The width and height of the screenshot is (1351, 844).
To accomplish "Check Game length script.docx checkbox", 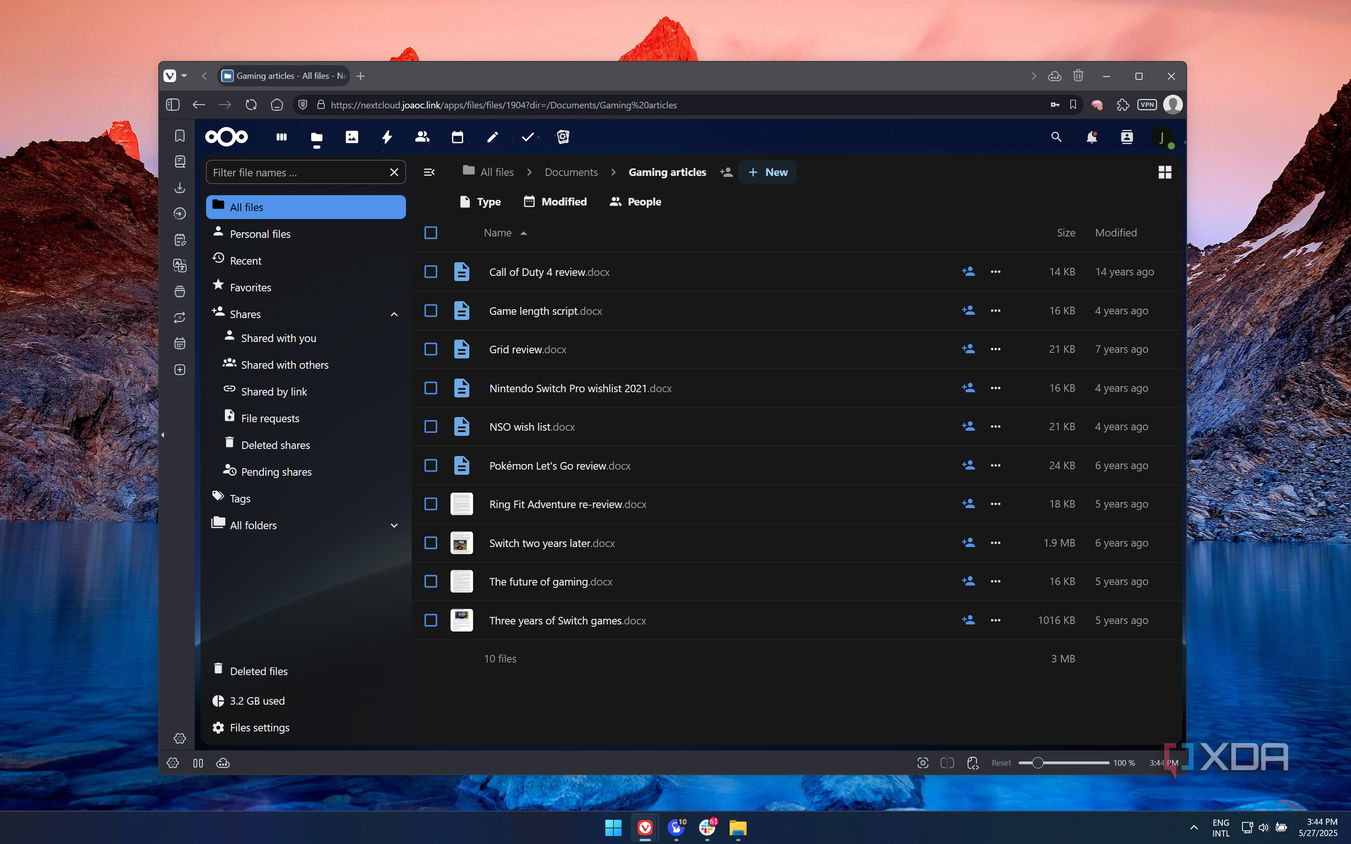I will (431, 311).
